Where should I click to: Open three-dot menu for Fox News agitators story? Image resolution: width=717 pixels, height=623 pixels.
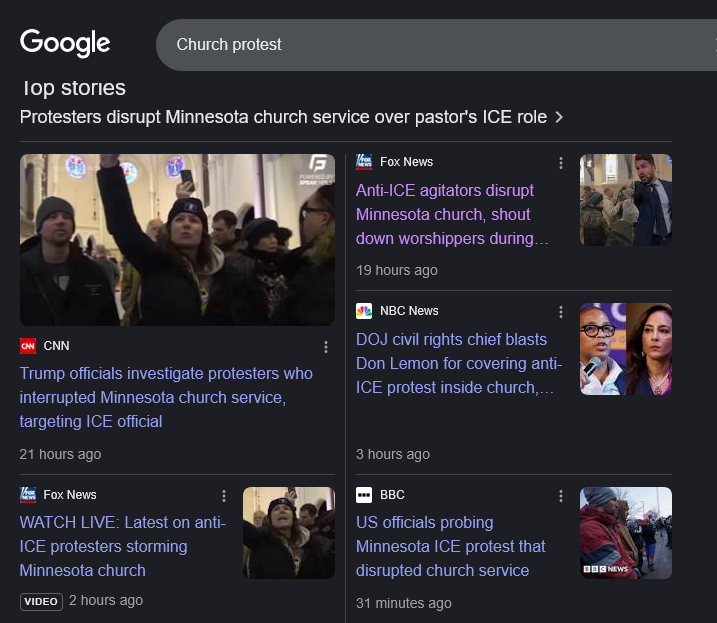point(561,163)
